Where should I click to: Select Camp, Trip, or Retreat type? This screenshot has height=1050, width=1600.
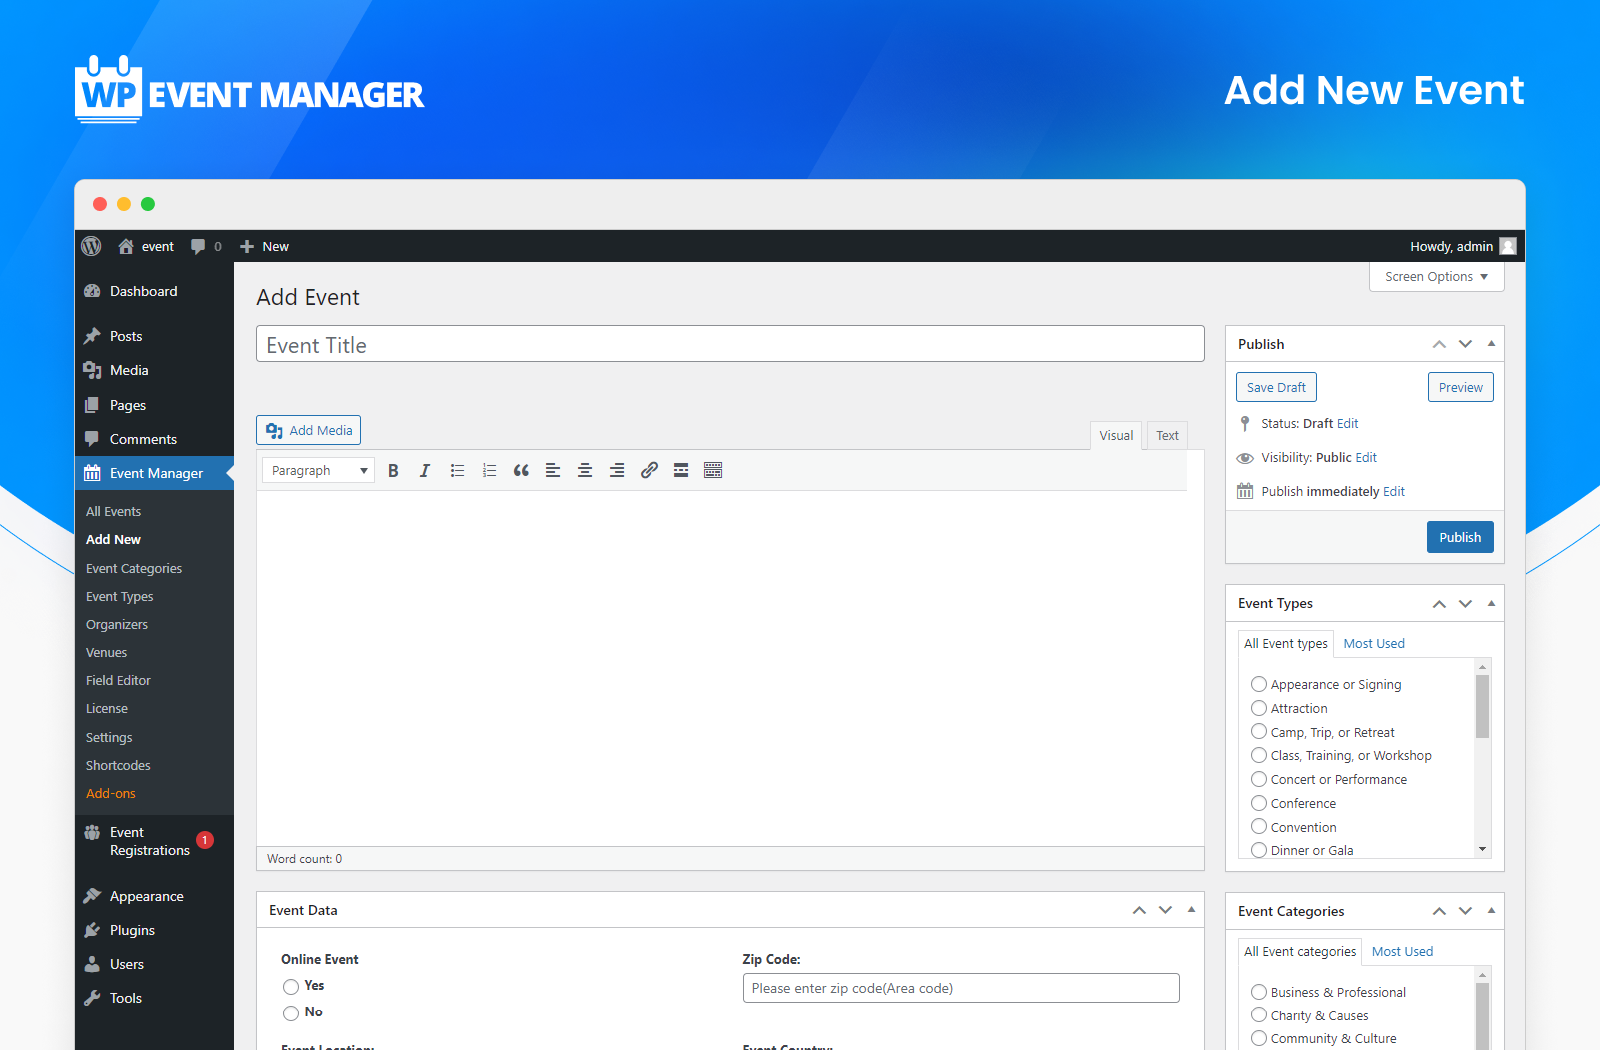pyautogui.click(x=1259, y=732)
